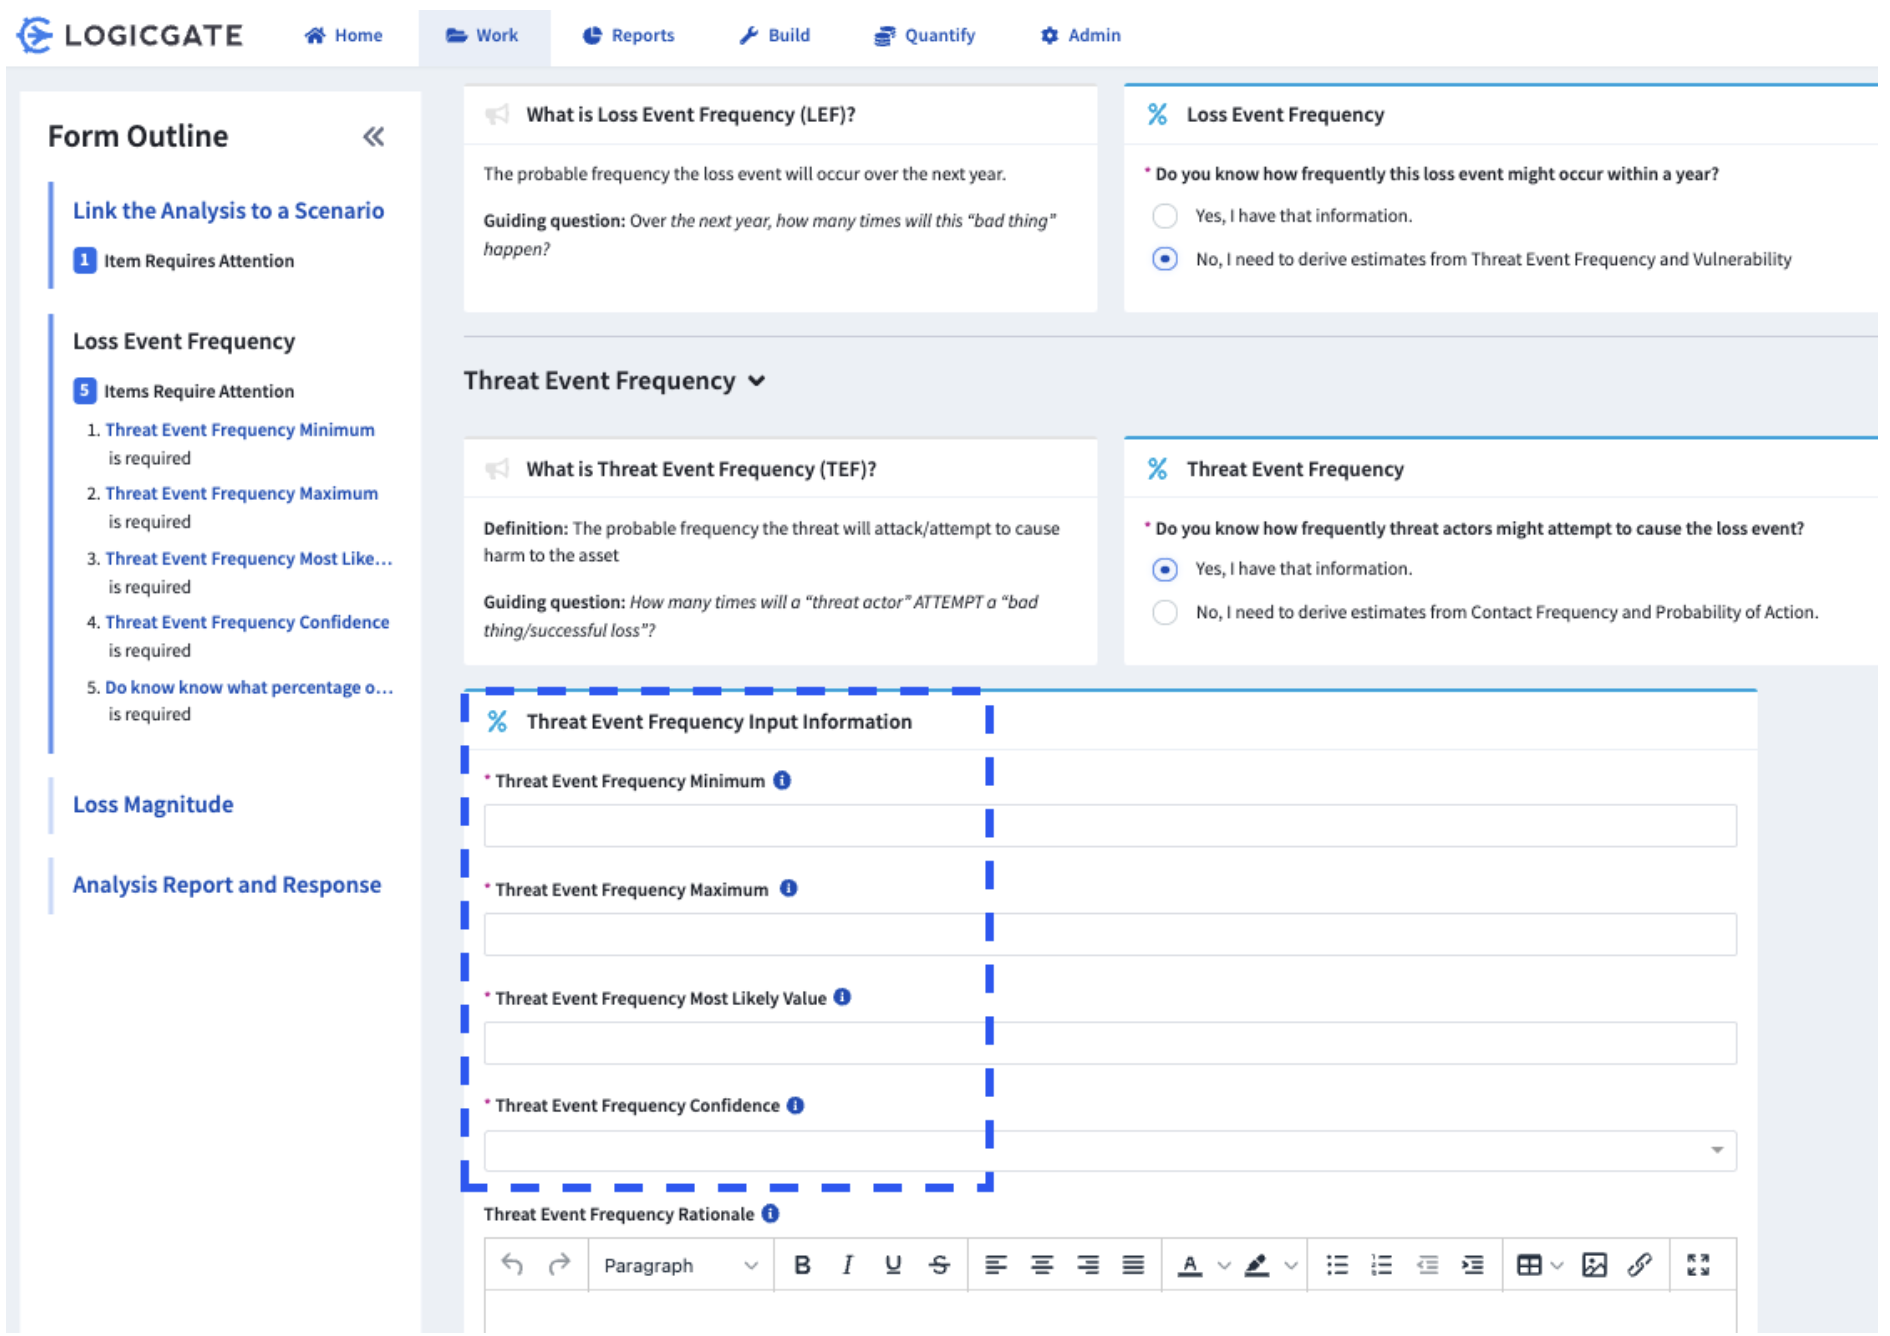Viewport: 1890px width, 1336px height.
Task: Click info icon next to Threat Event Frequency Minimum
Action: pyautogui.click(x=782, y=780)
